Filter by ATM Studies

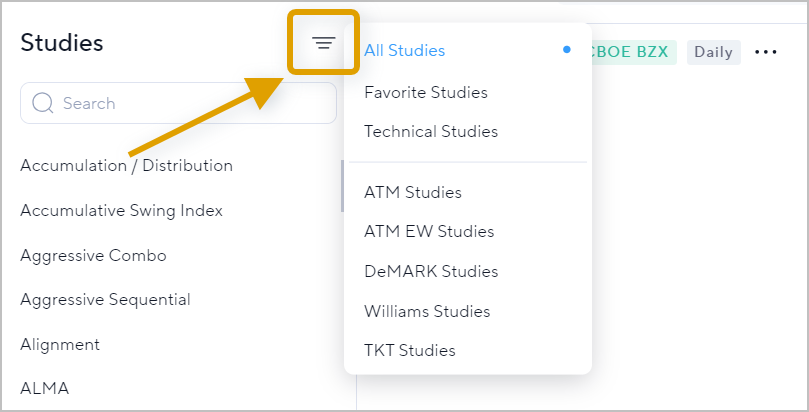(413, 192)
